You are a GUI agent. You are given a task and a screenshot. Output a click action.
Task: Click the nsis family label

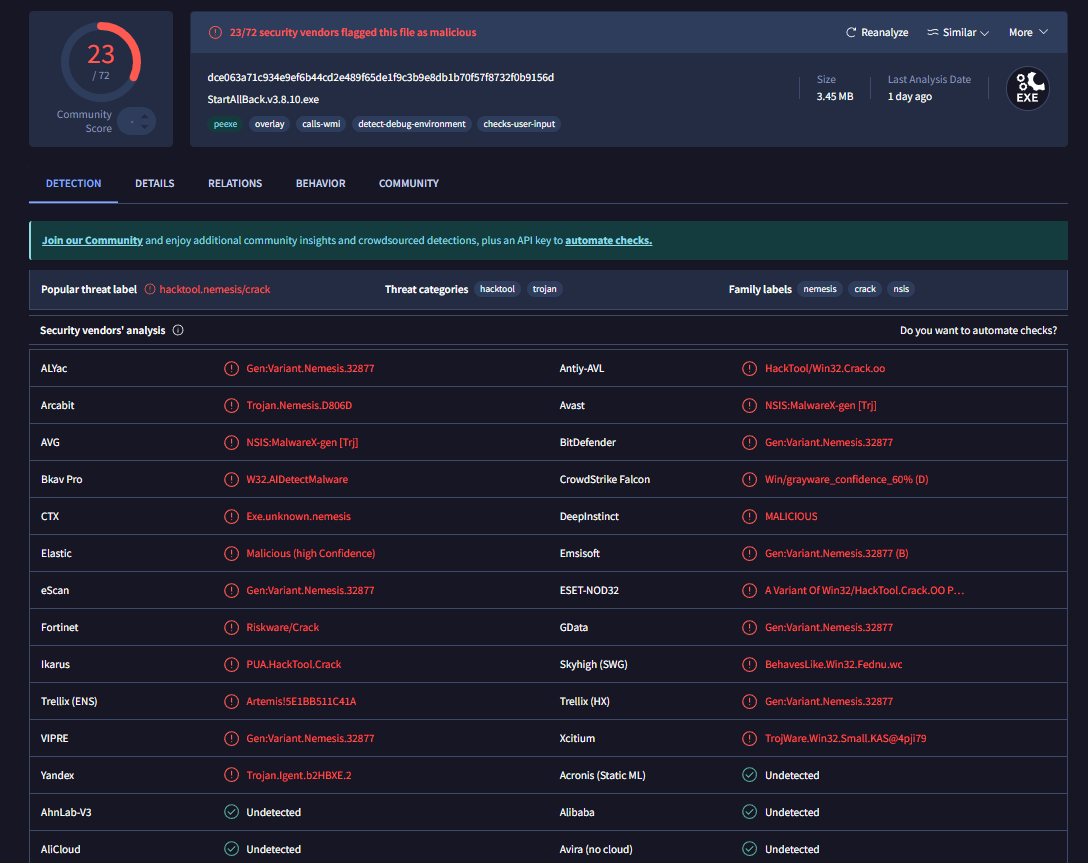coord(901,289)
